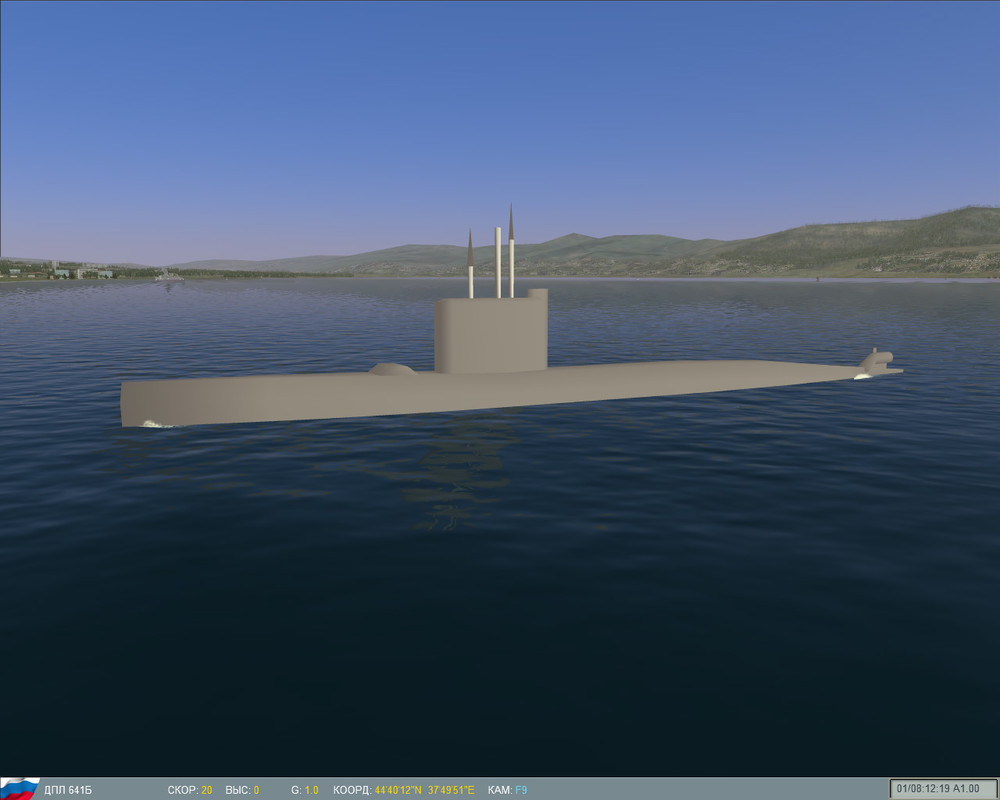Select the mission clock showing 01/08:12:19
Viewport: 1000px width, 800px height.
click(925, 788)
